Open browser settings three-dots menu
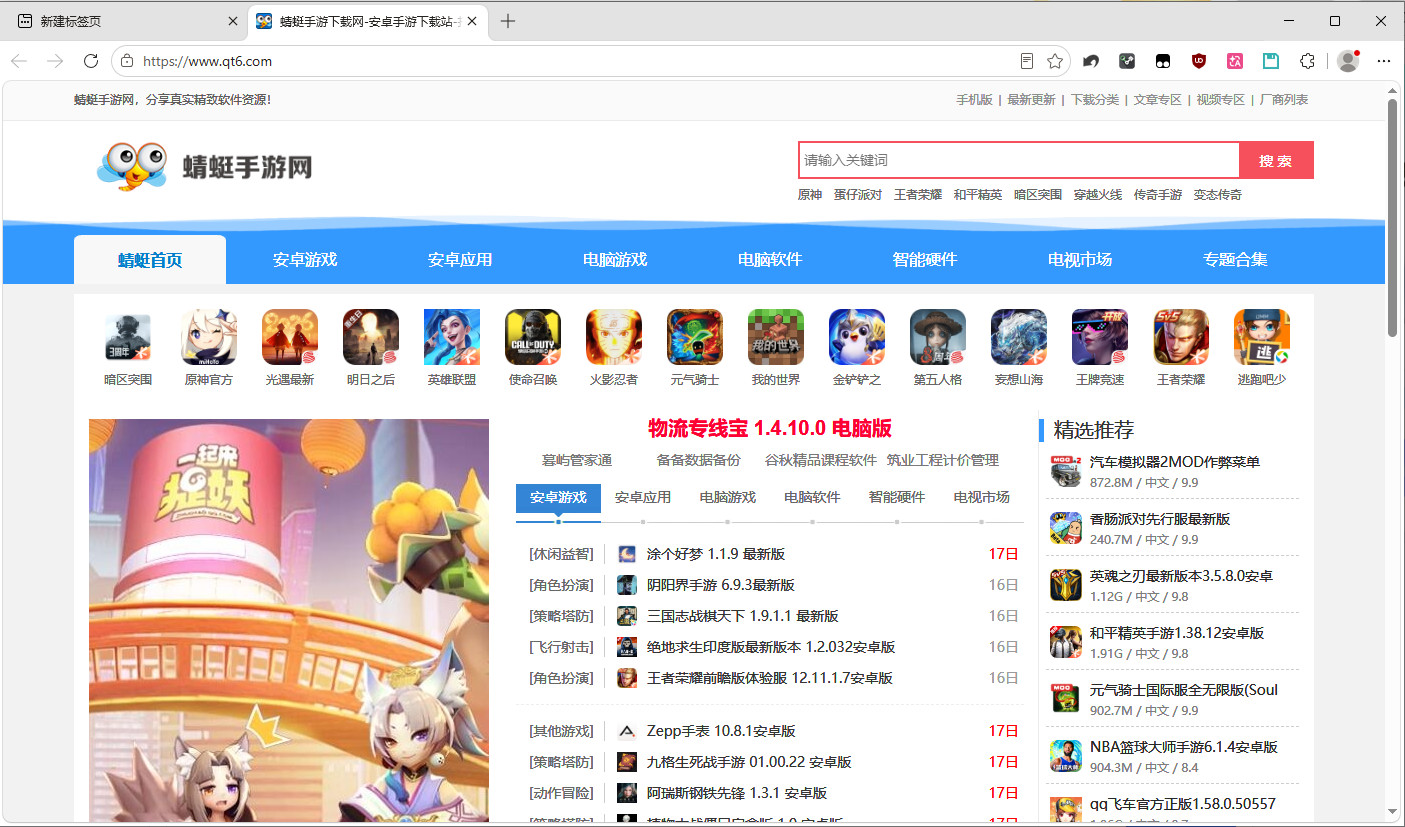1405x827 pixels. (x=1384, y=61)
